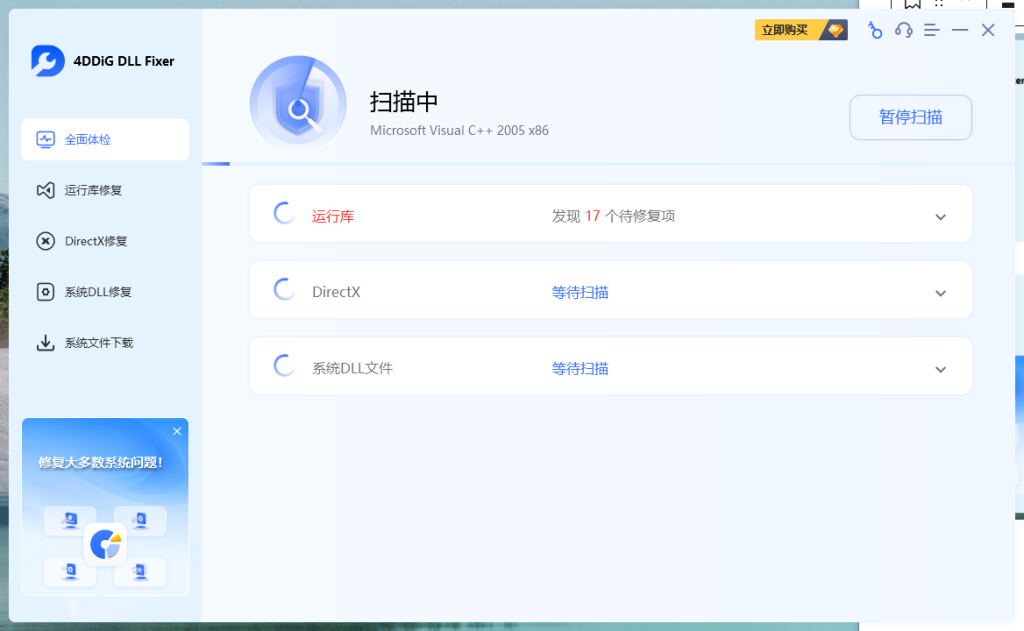Click the 系统文件下载 download icon
The height and width of the screenshot is (631, 1024).
pyautogui.click(x=45, y=342)
